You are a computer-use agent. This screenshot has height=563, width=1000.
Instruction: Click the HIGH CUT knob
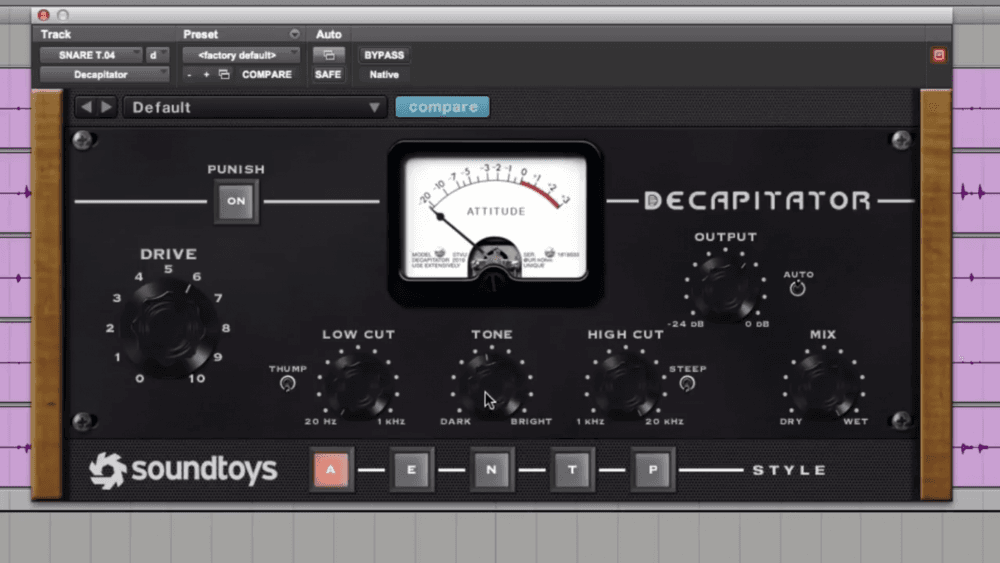(625, 385)
